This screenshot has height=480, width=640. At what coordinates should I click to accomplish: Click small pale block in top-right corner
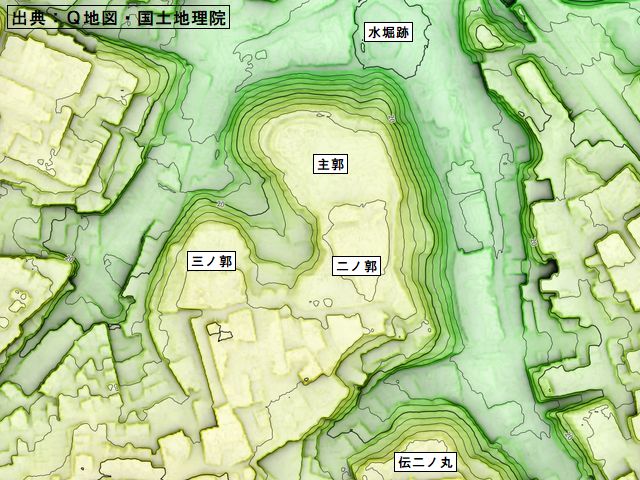[x=487, y=35]
